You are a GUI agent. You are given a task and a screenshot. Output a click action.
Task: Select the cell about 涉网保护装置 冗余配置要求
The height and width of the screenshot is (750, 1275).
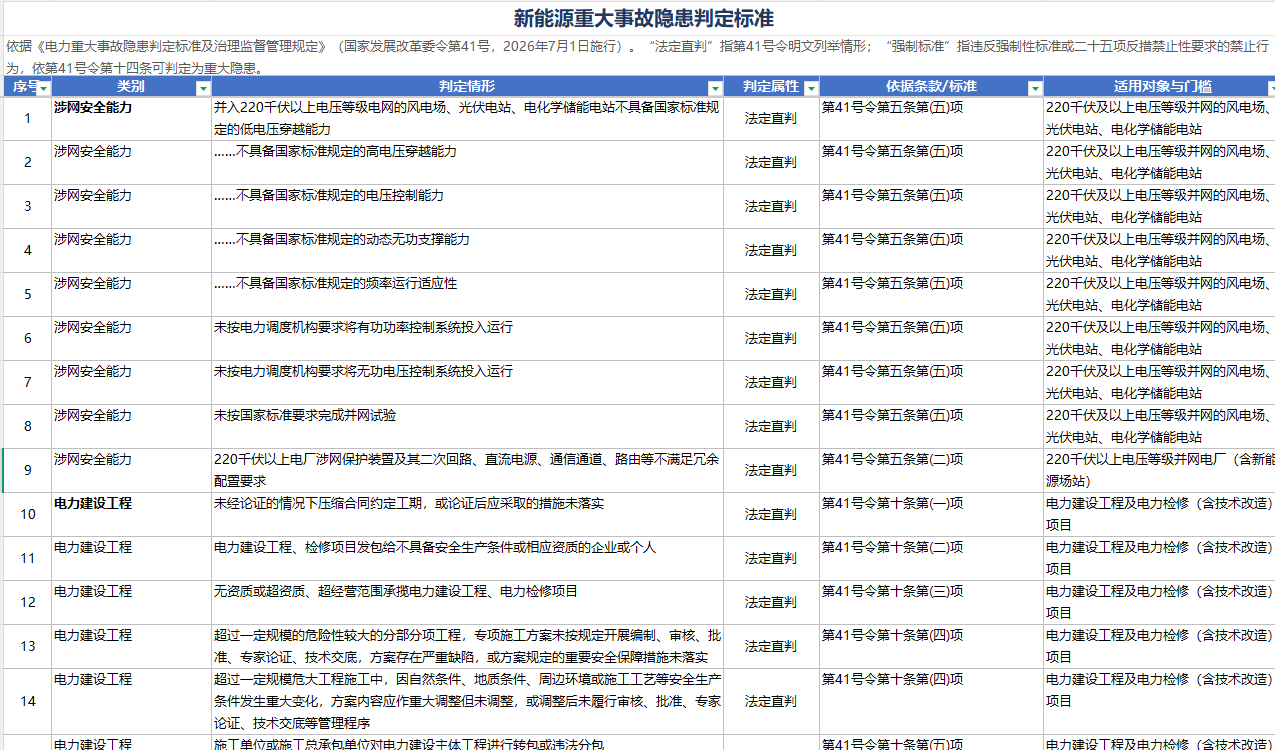(x=467, y=471)
